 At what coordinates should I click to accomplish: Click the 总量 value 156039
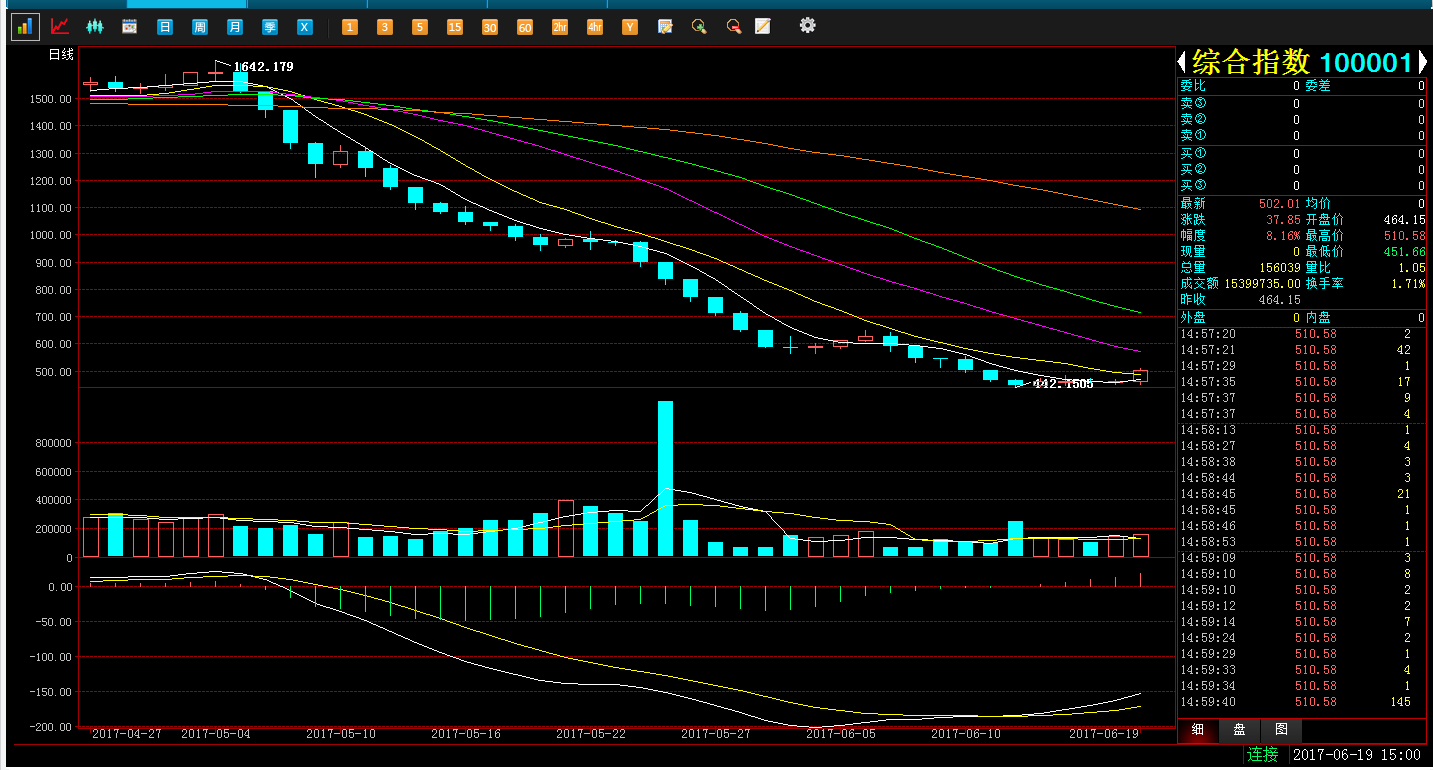pos(1279,268)
